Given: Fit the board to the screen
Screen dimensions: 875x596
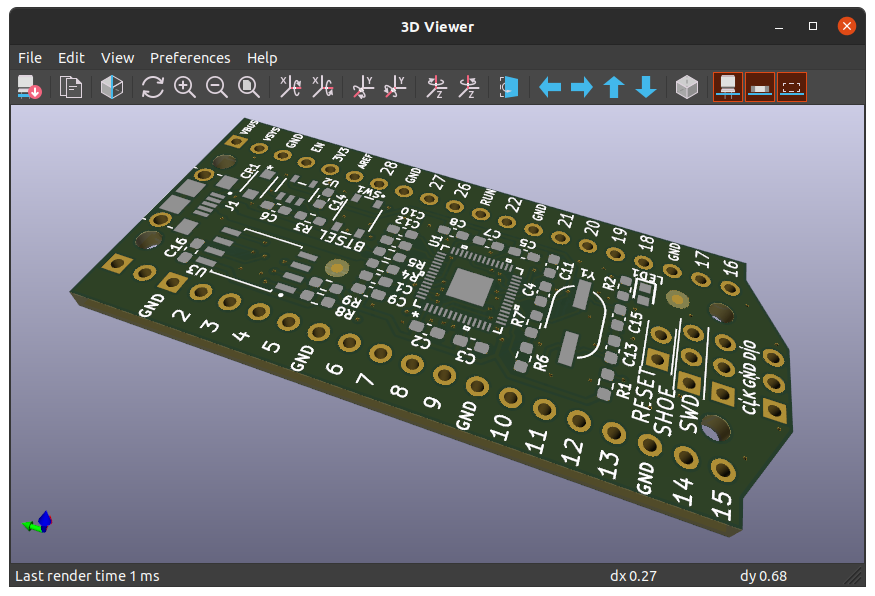Looking at the screenshot, I should 249,87.
